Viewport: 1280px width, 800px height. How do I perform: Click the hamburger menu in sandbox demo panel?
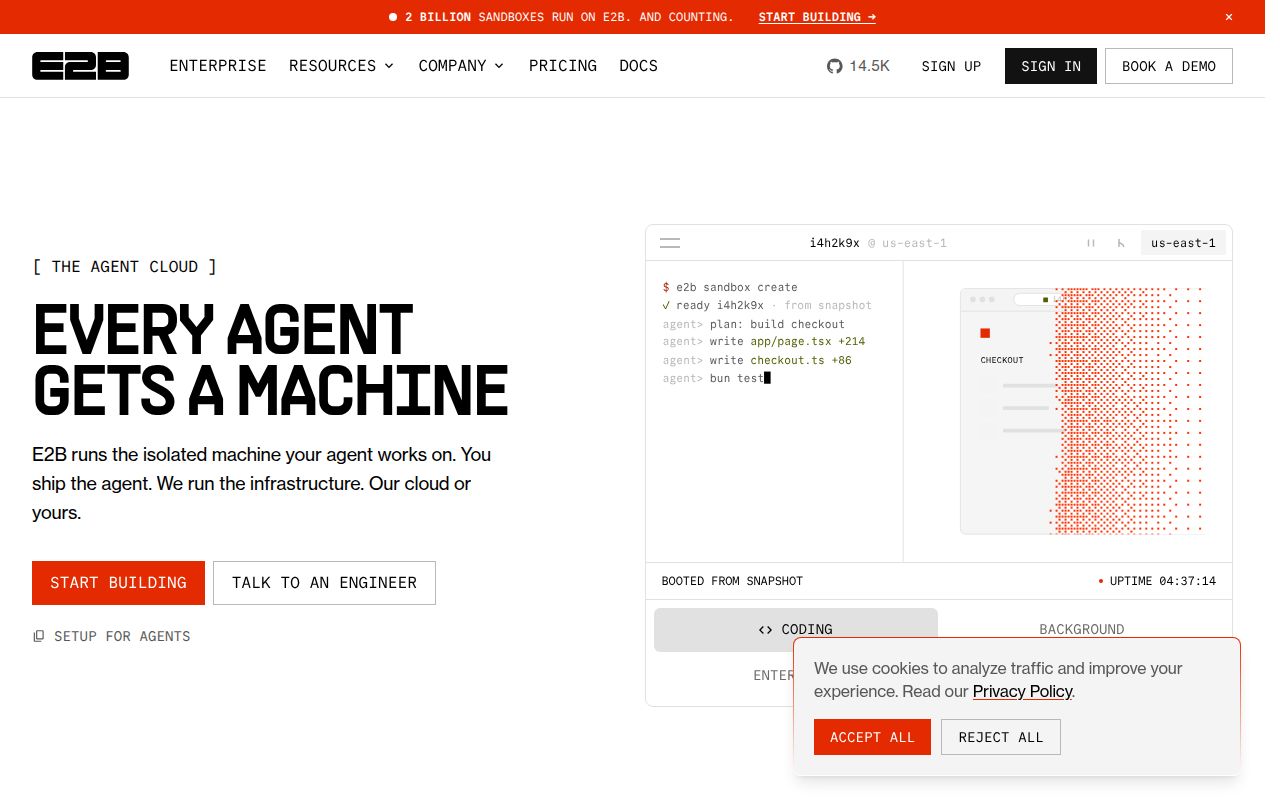click(670, 243)
